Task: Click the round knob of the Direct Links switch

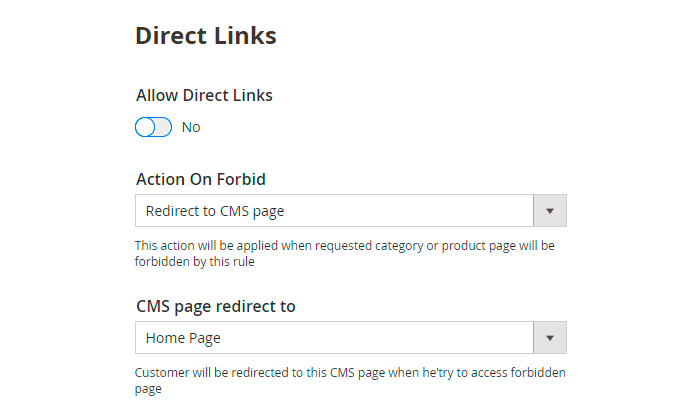Action: pos(146,127)
